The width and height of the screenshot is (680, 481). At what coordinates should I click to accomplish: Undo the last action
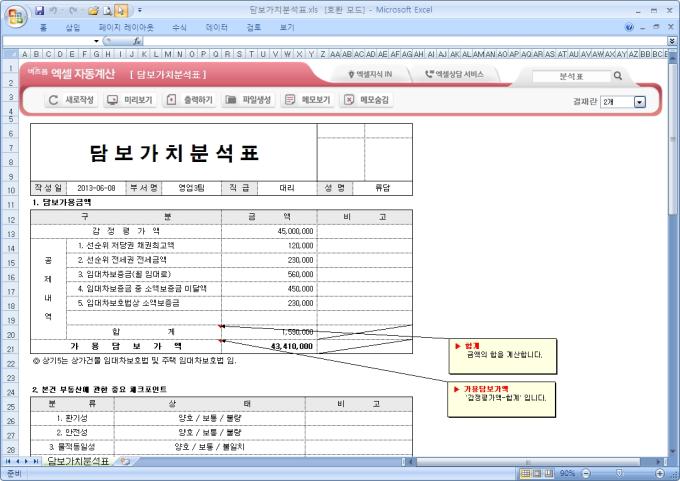point(54,11)
